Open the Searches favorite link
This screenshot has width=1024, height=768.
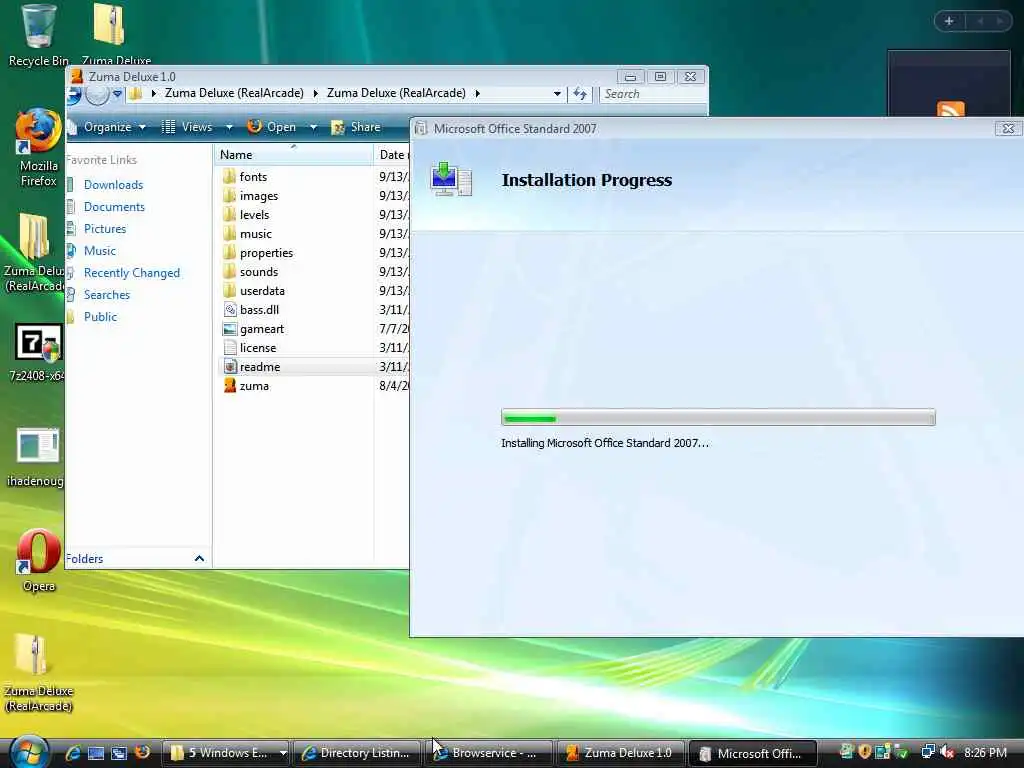tap(106, 295)
